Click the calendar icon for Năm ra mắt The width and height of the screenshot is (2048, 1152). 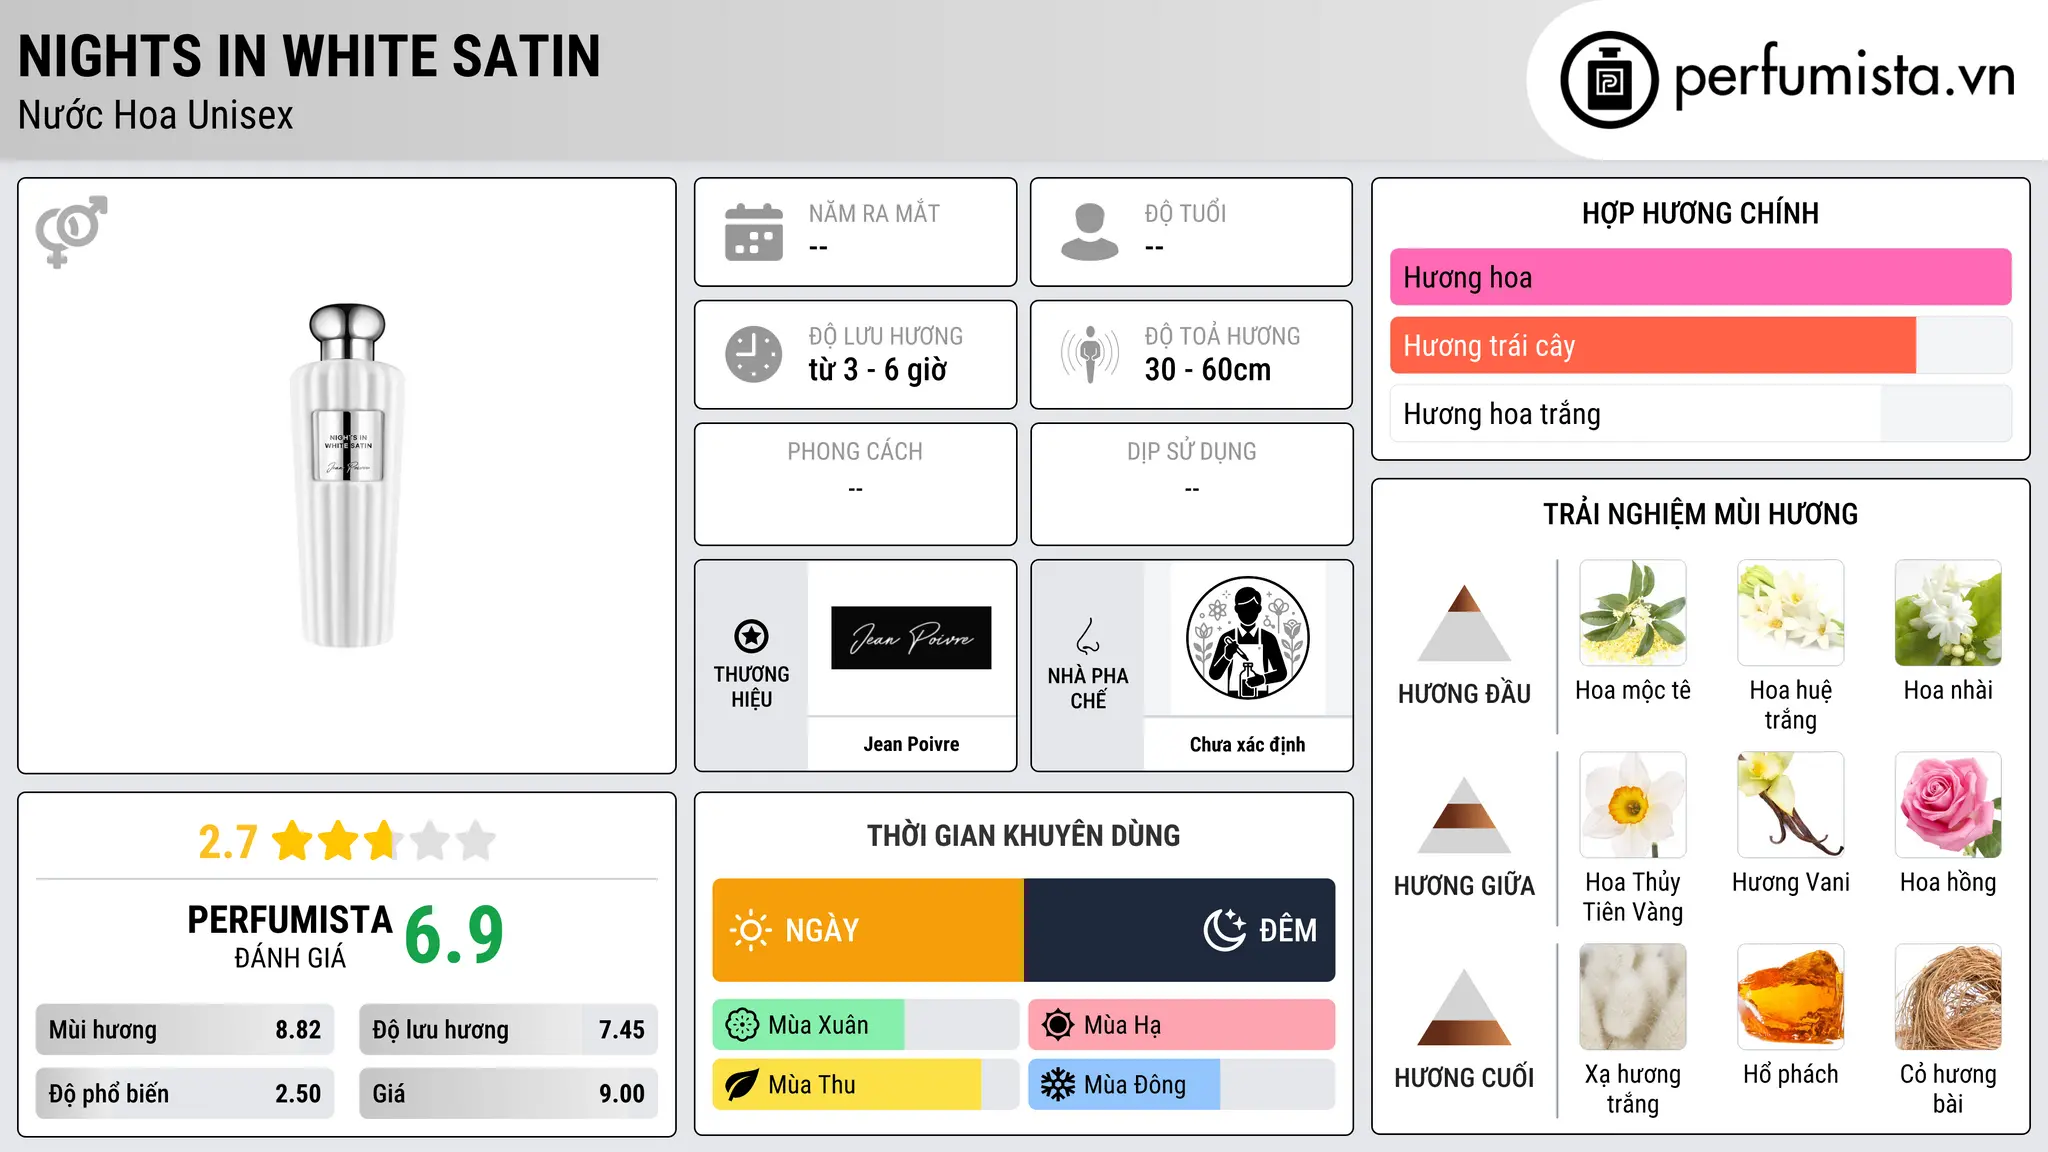point(754,232)
